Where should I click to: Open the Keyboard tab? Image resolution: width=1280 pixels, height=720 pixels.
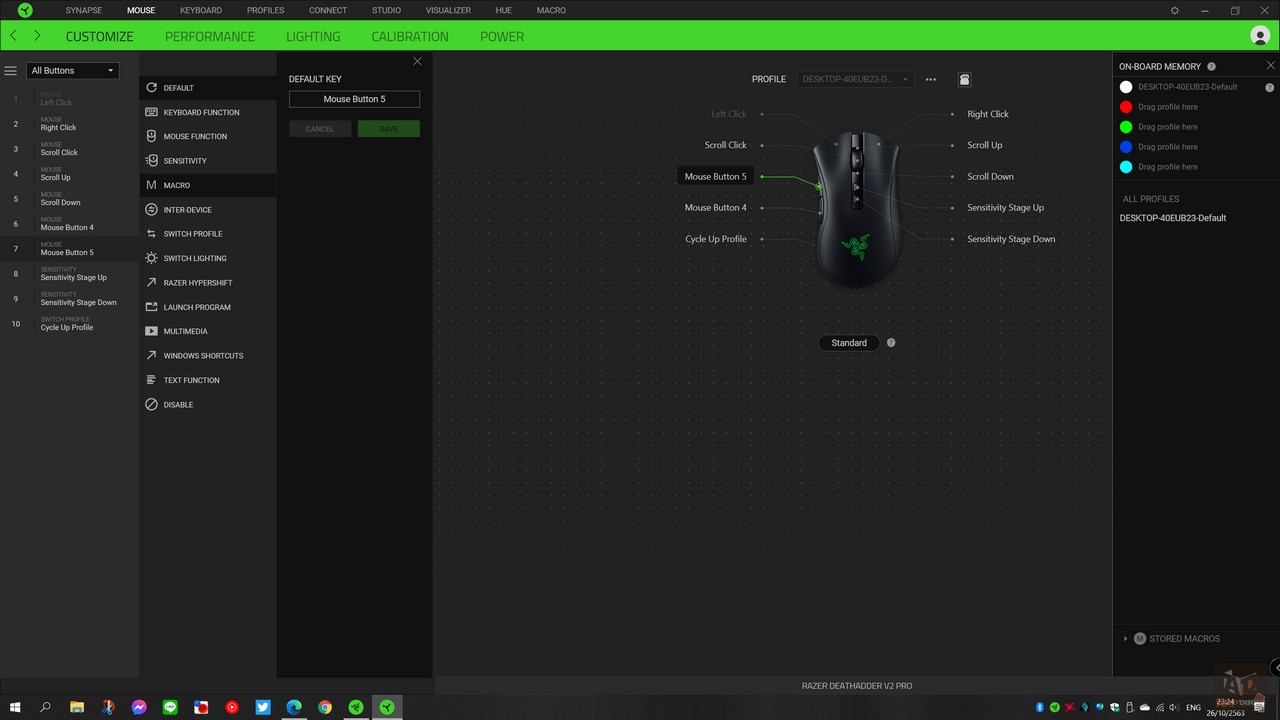point(201,10)
